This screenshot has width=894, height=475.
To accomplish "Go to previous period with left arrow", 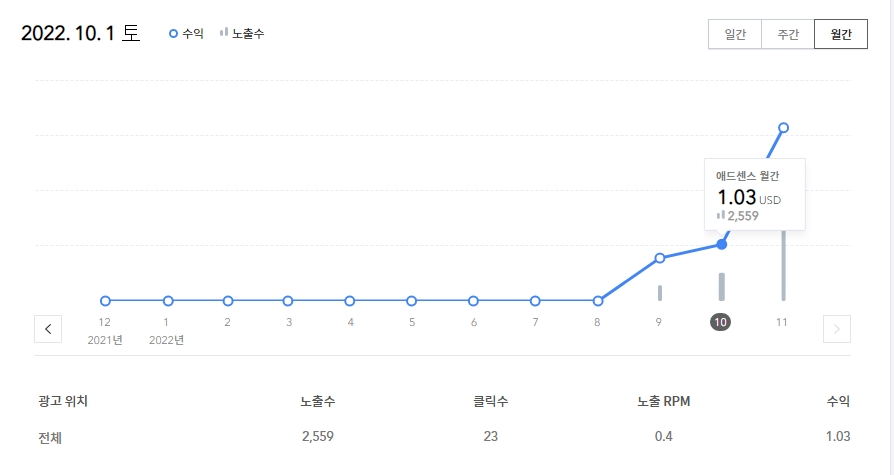I will [48, 329].
